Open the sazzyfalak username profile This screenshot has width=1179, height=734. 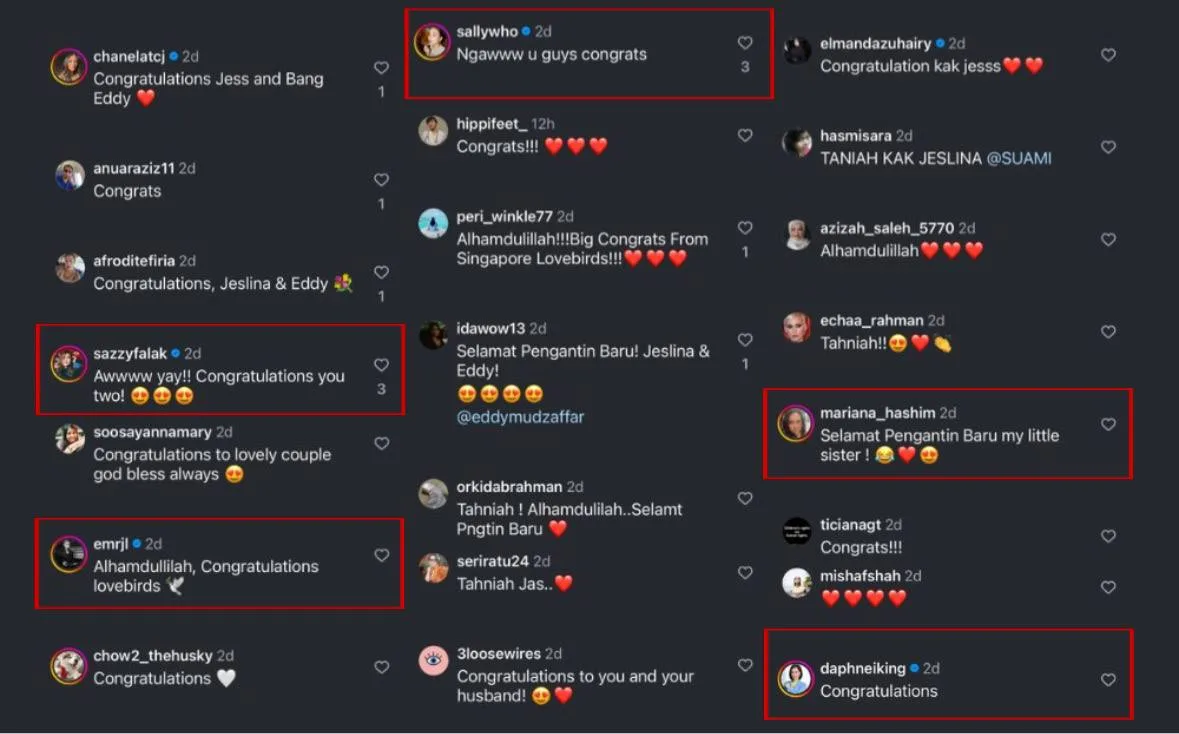(x=130, y=353)
